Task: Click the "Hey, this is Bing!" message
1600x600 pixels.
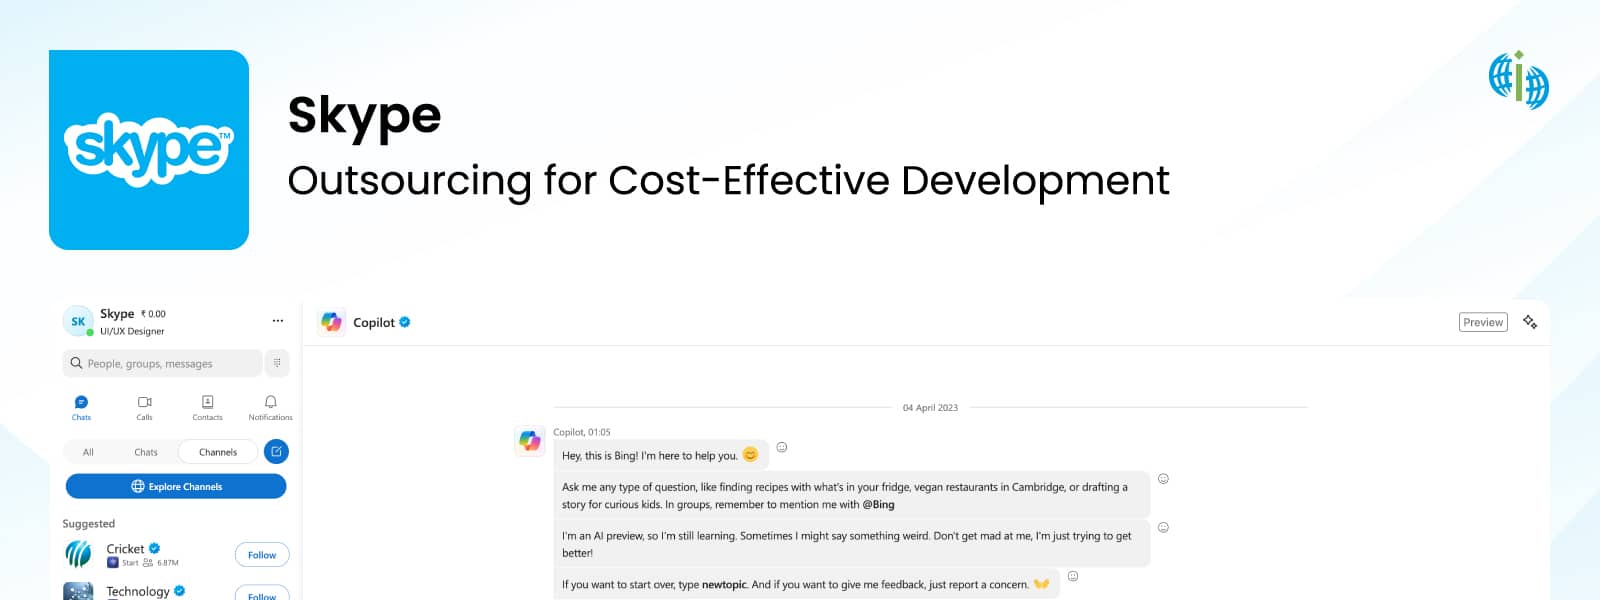Action: point(662,455)
